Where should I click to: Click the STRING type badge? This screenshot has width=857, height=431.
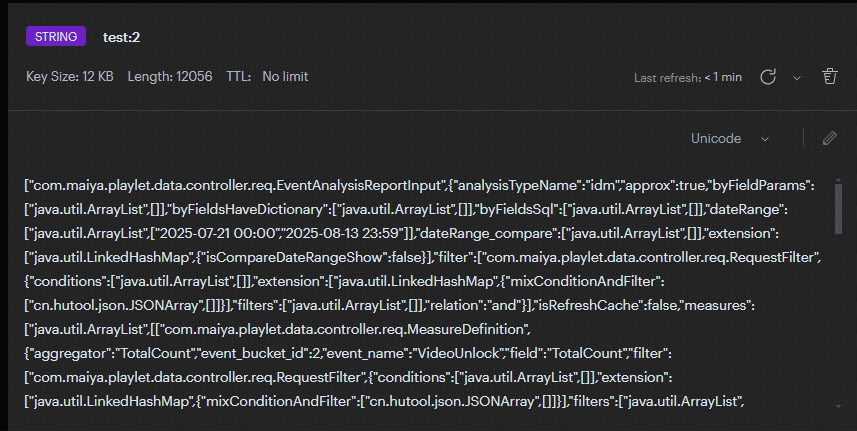click(56, 37)
